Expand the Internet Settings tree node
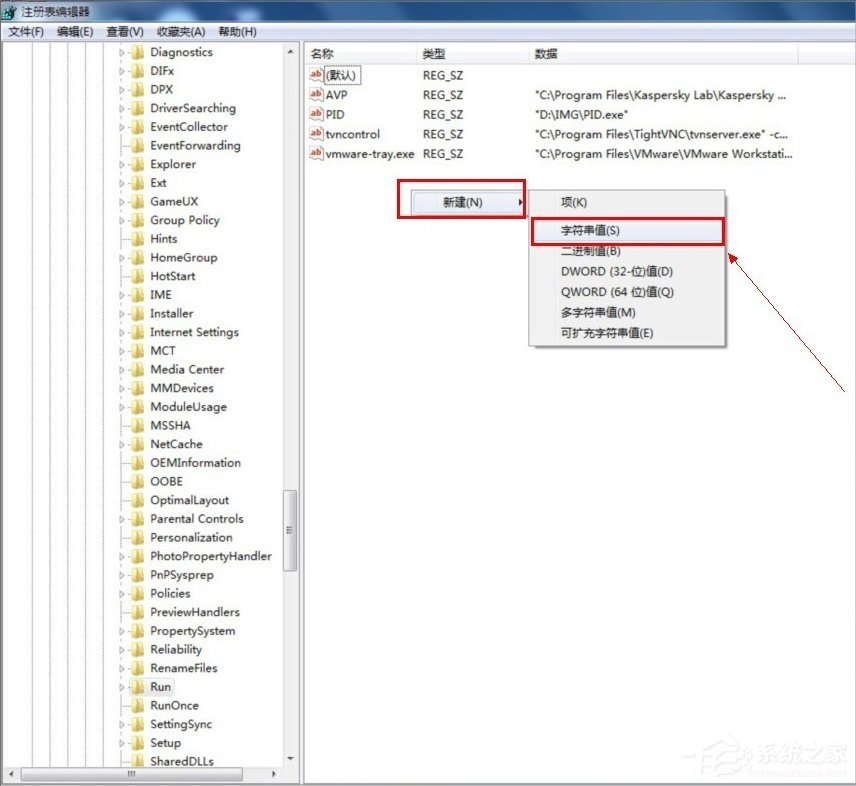The image size is (856, 786). point(122,332)
